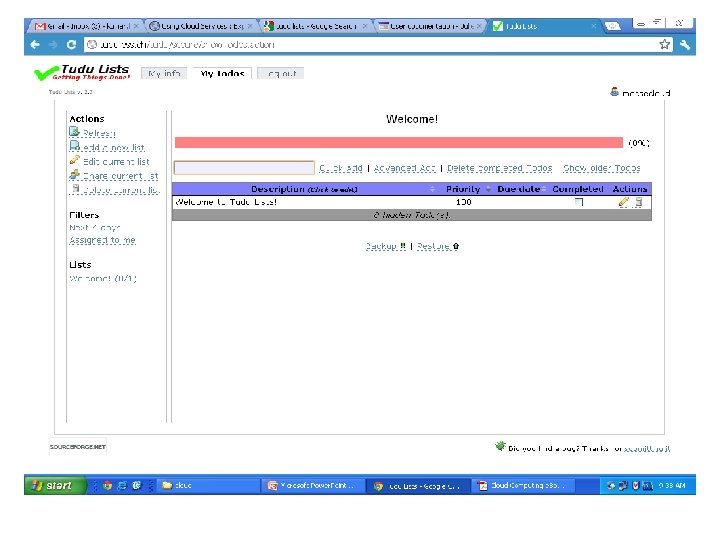Switch to the User customer browser tab
This screenshot has height=540, width=720.
tap(430, 26)
